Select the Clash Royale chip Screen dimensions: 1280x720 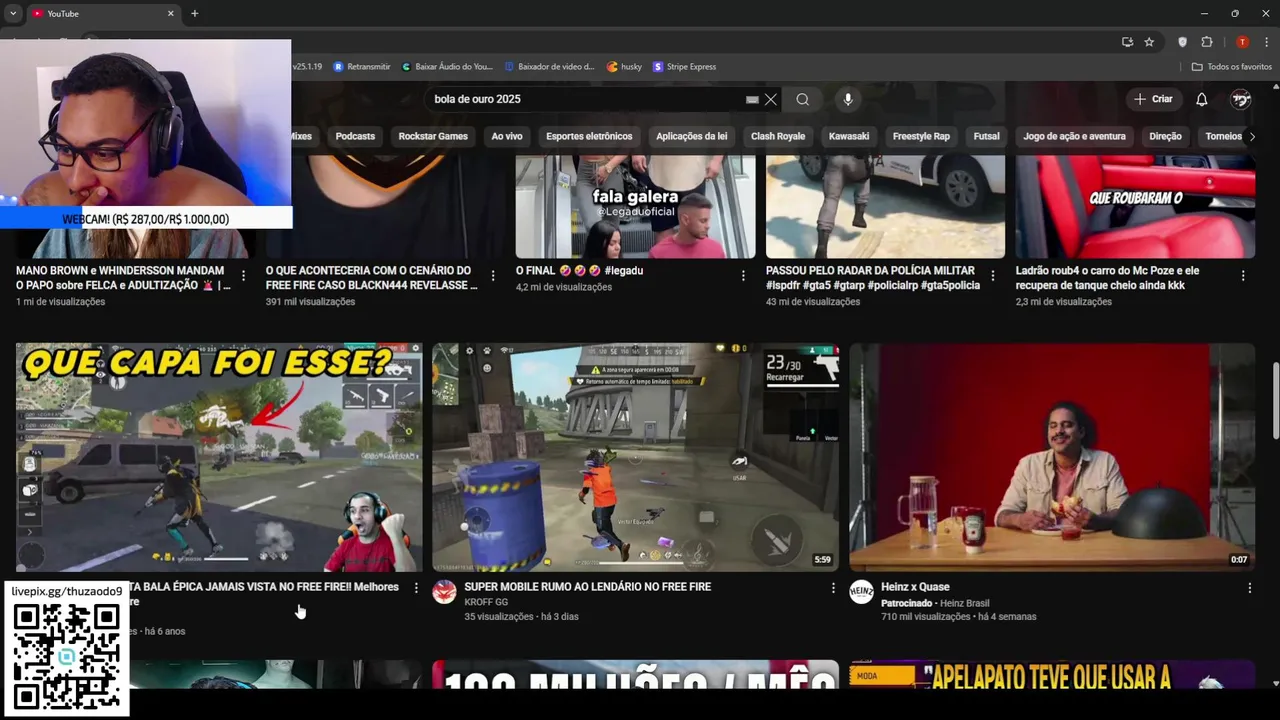coord(778,136)
